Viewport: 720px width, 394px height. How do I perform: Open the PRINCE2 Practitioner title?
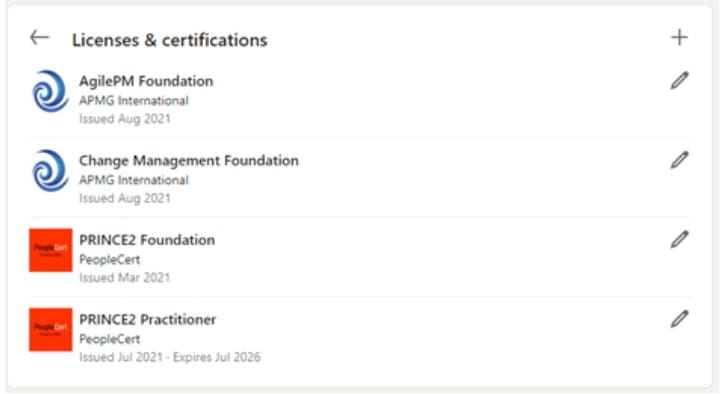pyautogui.click(x=147, y=320)
